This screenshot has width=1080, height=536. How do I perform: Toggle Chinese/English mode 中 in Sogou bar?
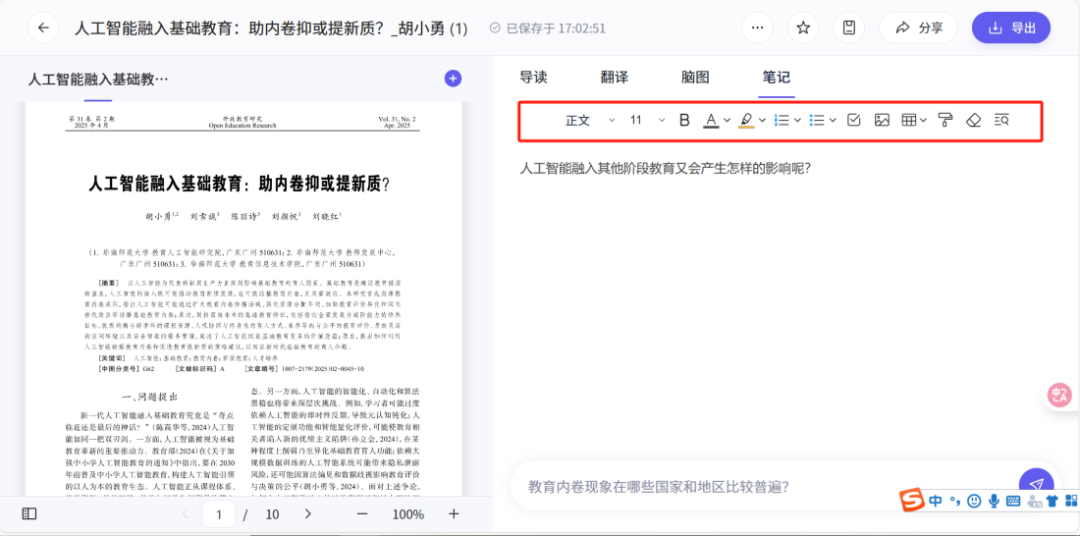[x=935, y=502]
